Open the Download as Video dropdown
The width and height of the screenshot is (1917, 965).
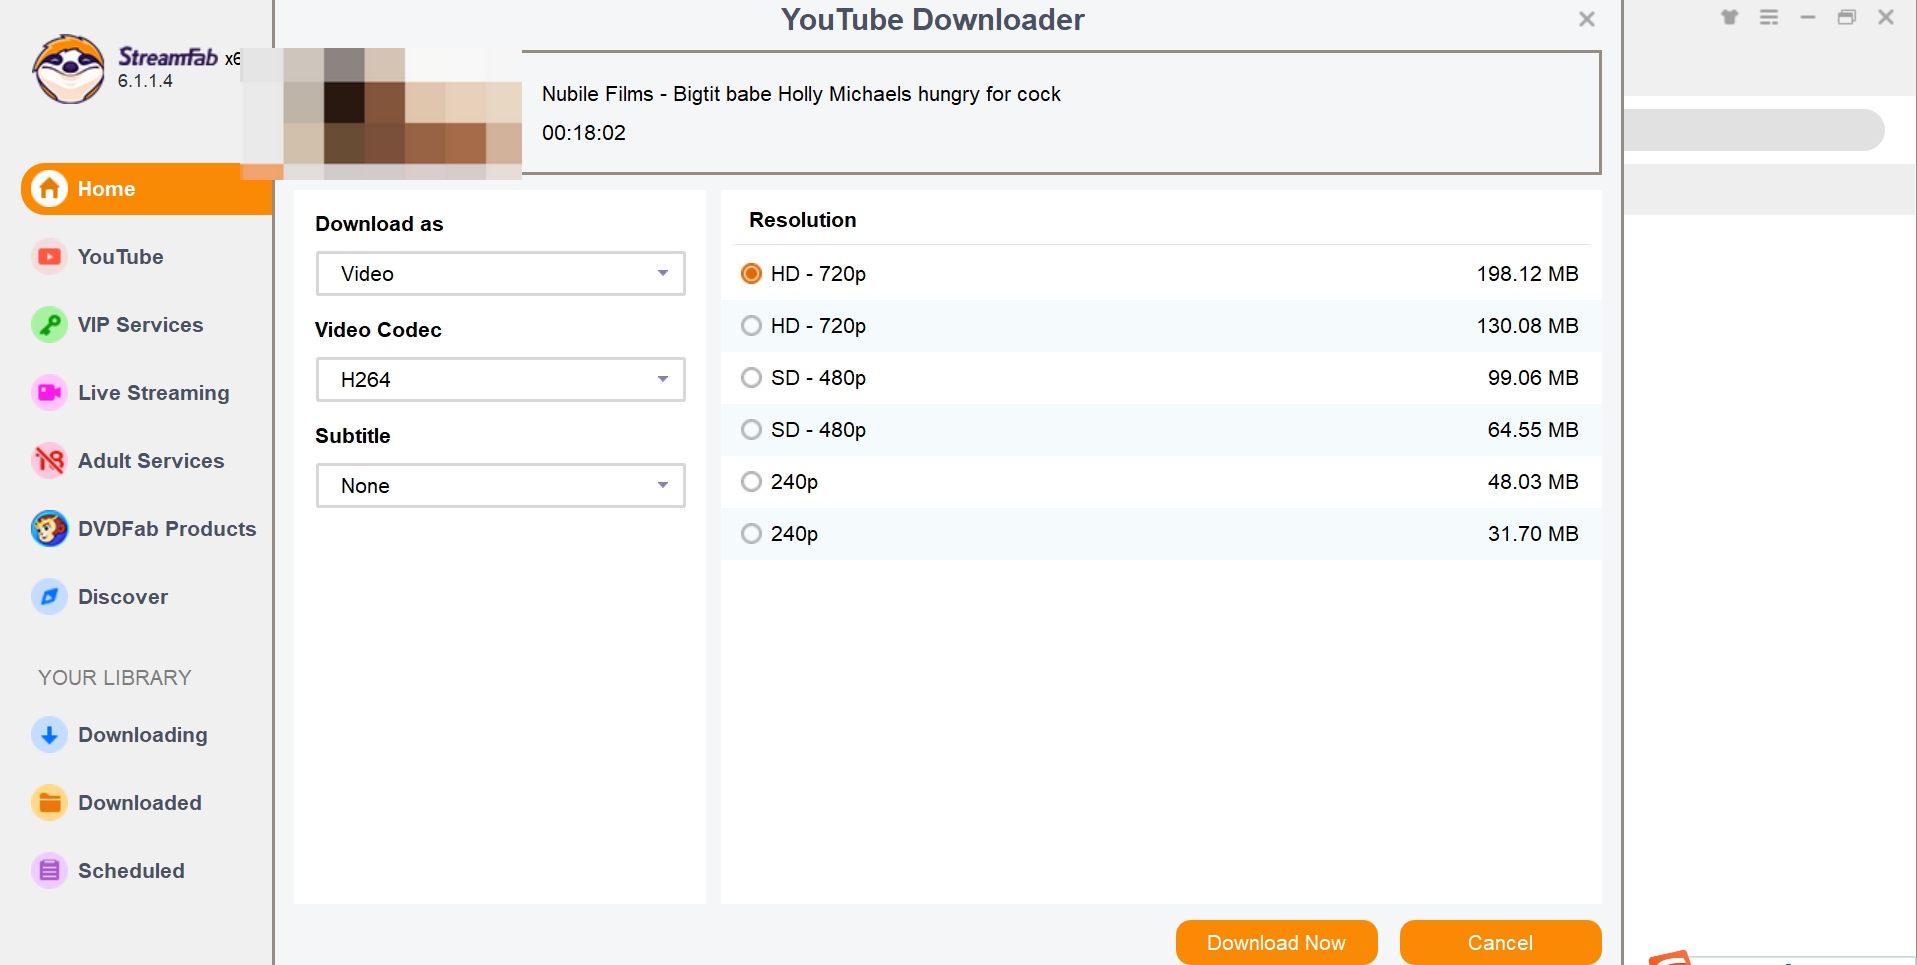[501, 274]
